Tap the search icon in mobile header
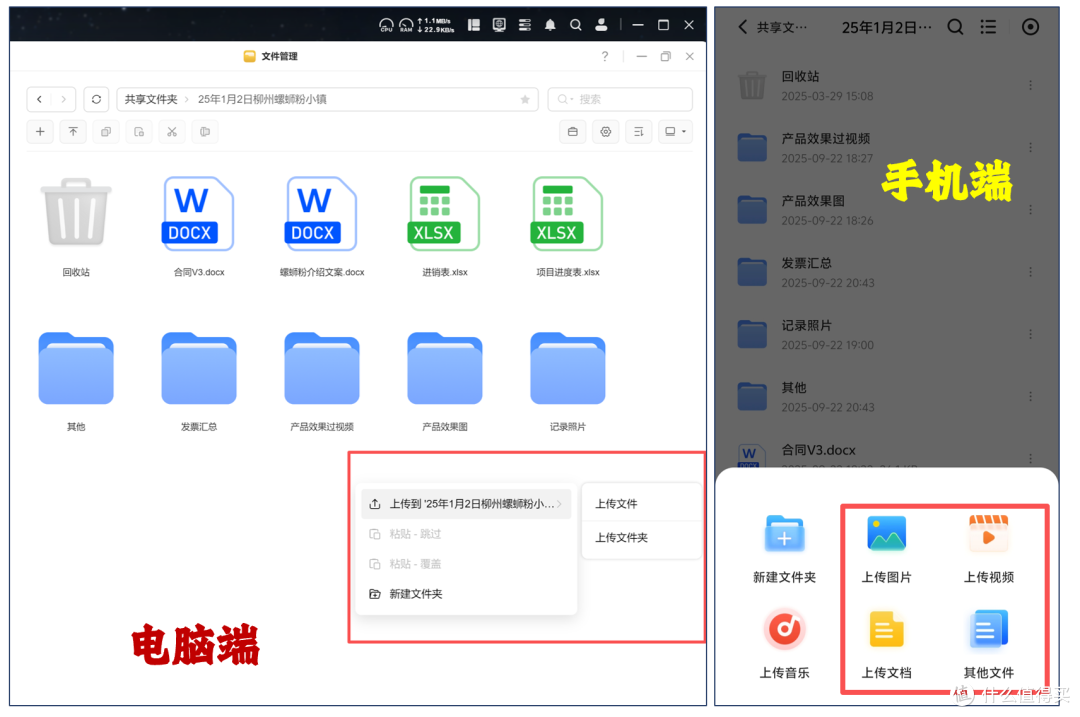The image size is (1080, 717). [955, 27]
